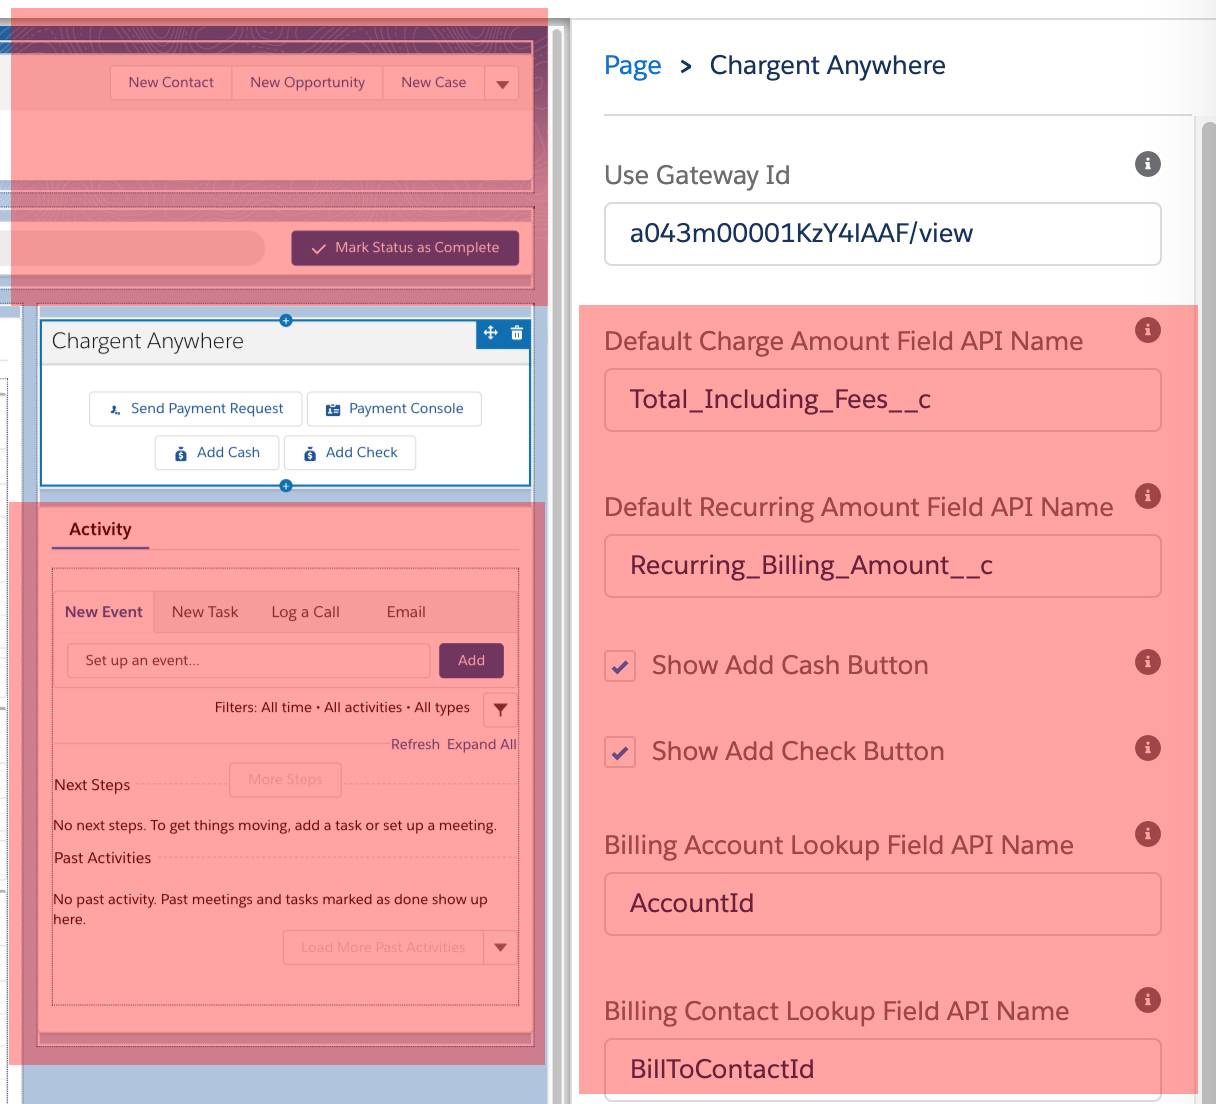
Task: Click the Expand All link
Action: coord(483,744)
